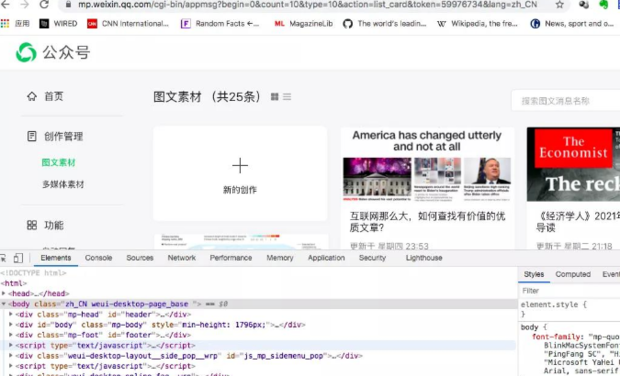This screenshot has height=376, width=620.
Task: Bookmark page with the star icon
Action: pyautogui.click(x=560, y=5)
